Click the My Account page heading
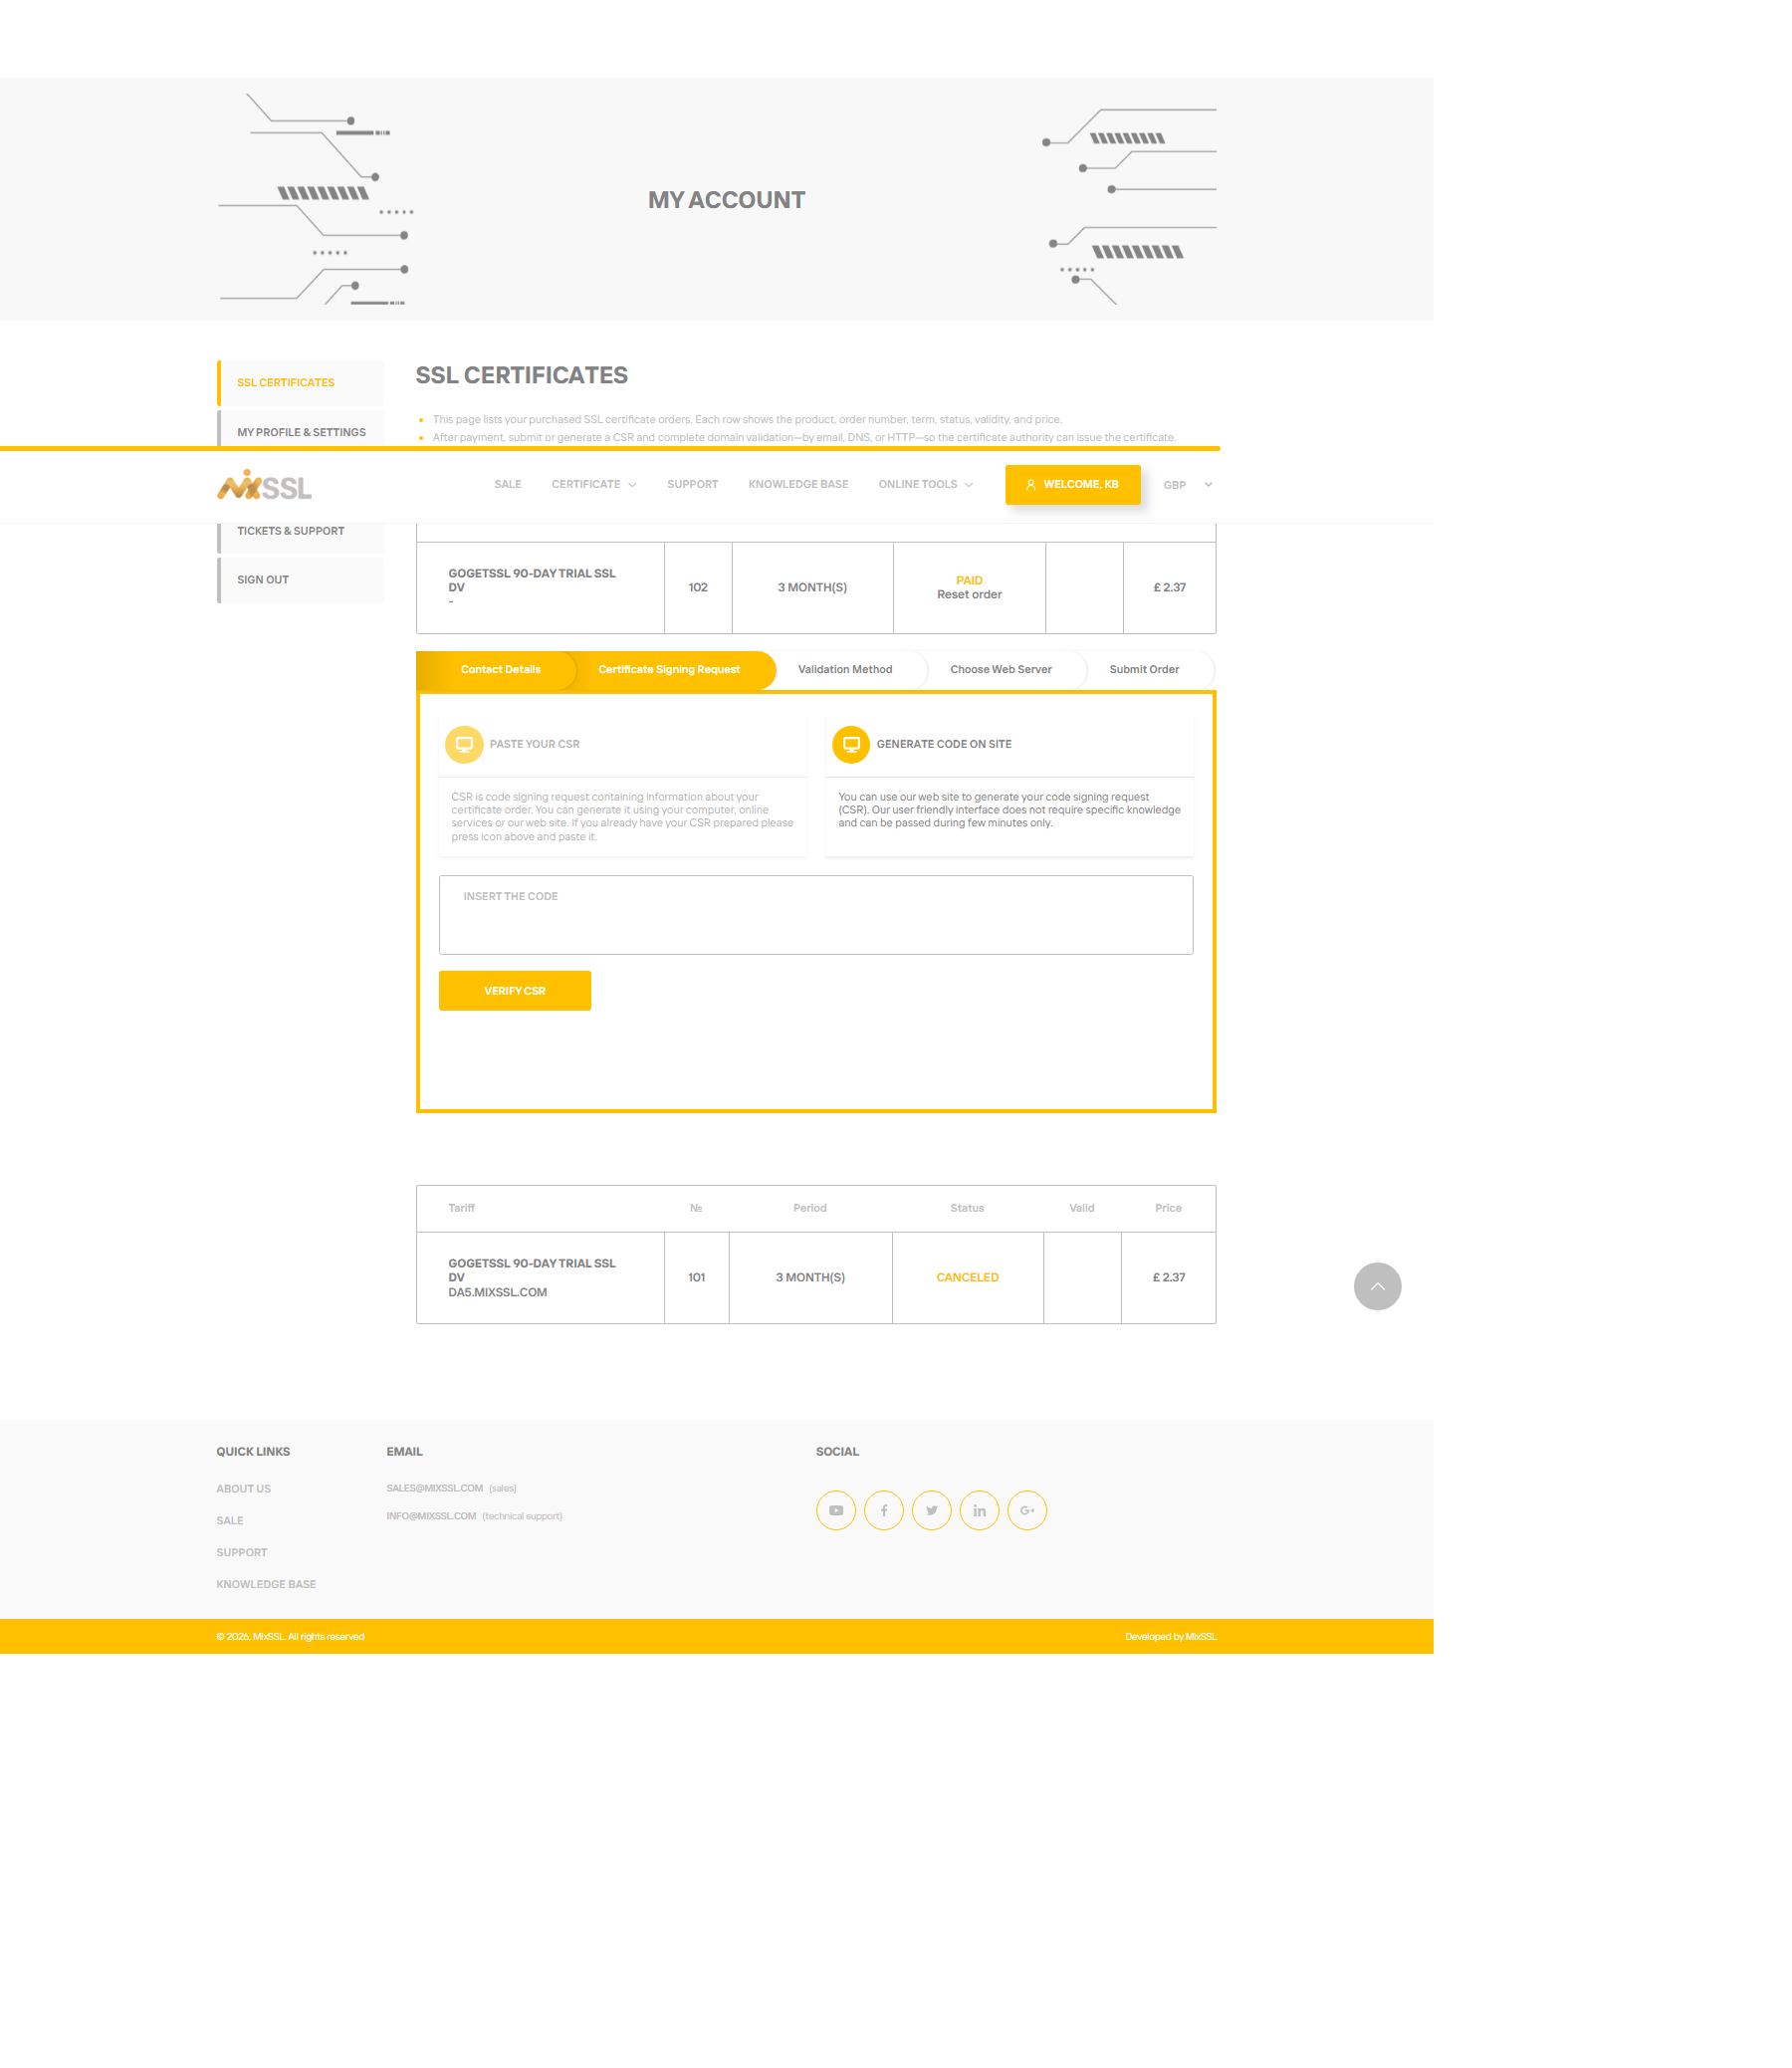1792x2068 pixels. click(x=726, y=200)
